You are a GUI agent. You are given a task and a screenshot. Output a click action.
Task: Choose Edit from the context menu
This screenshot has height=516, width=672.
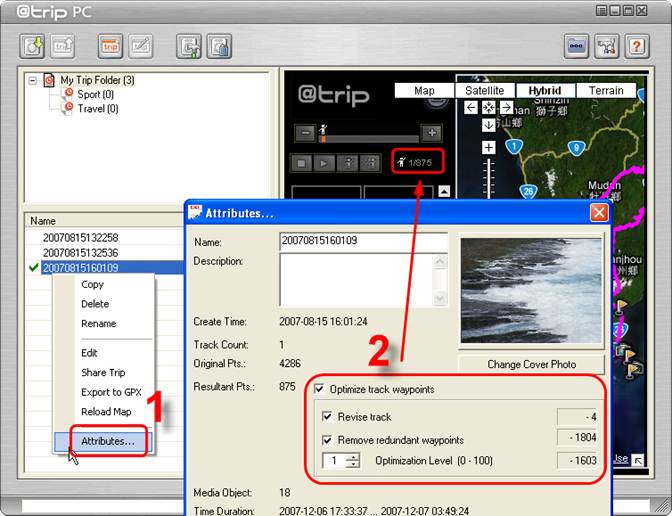(89, 353)
